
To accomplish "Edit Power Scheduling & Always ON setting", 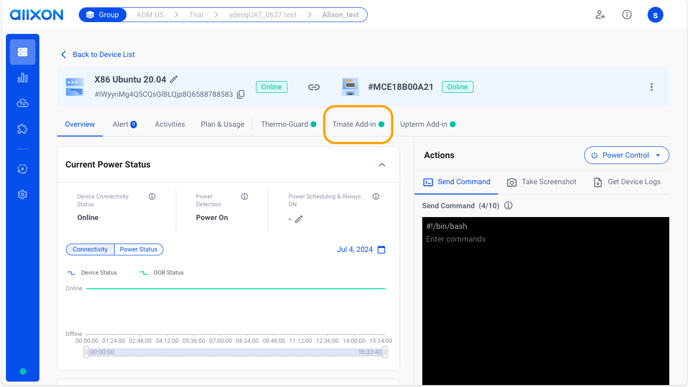I will [299, 219].
